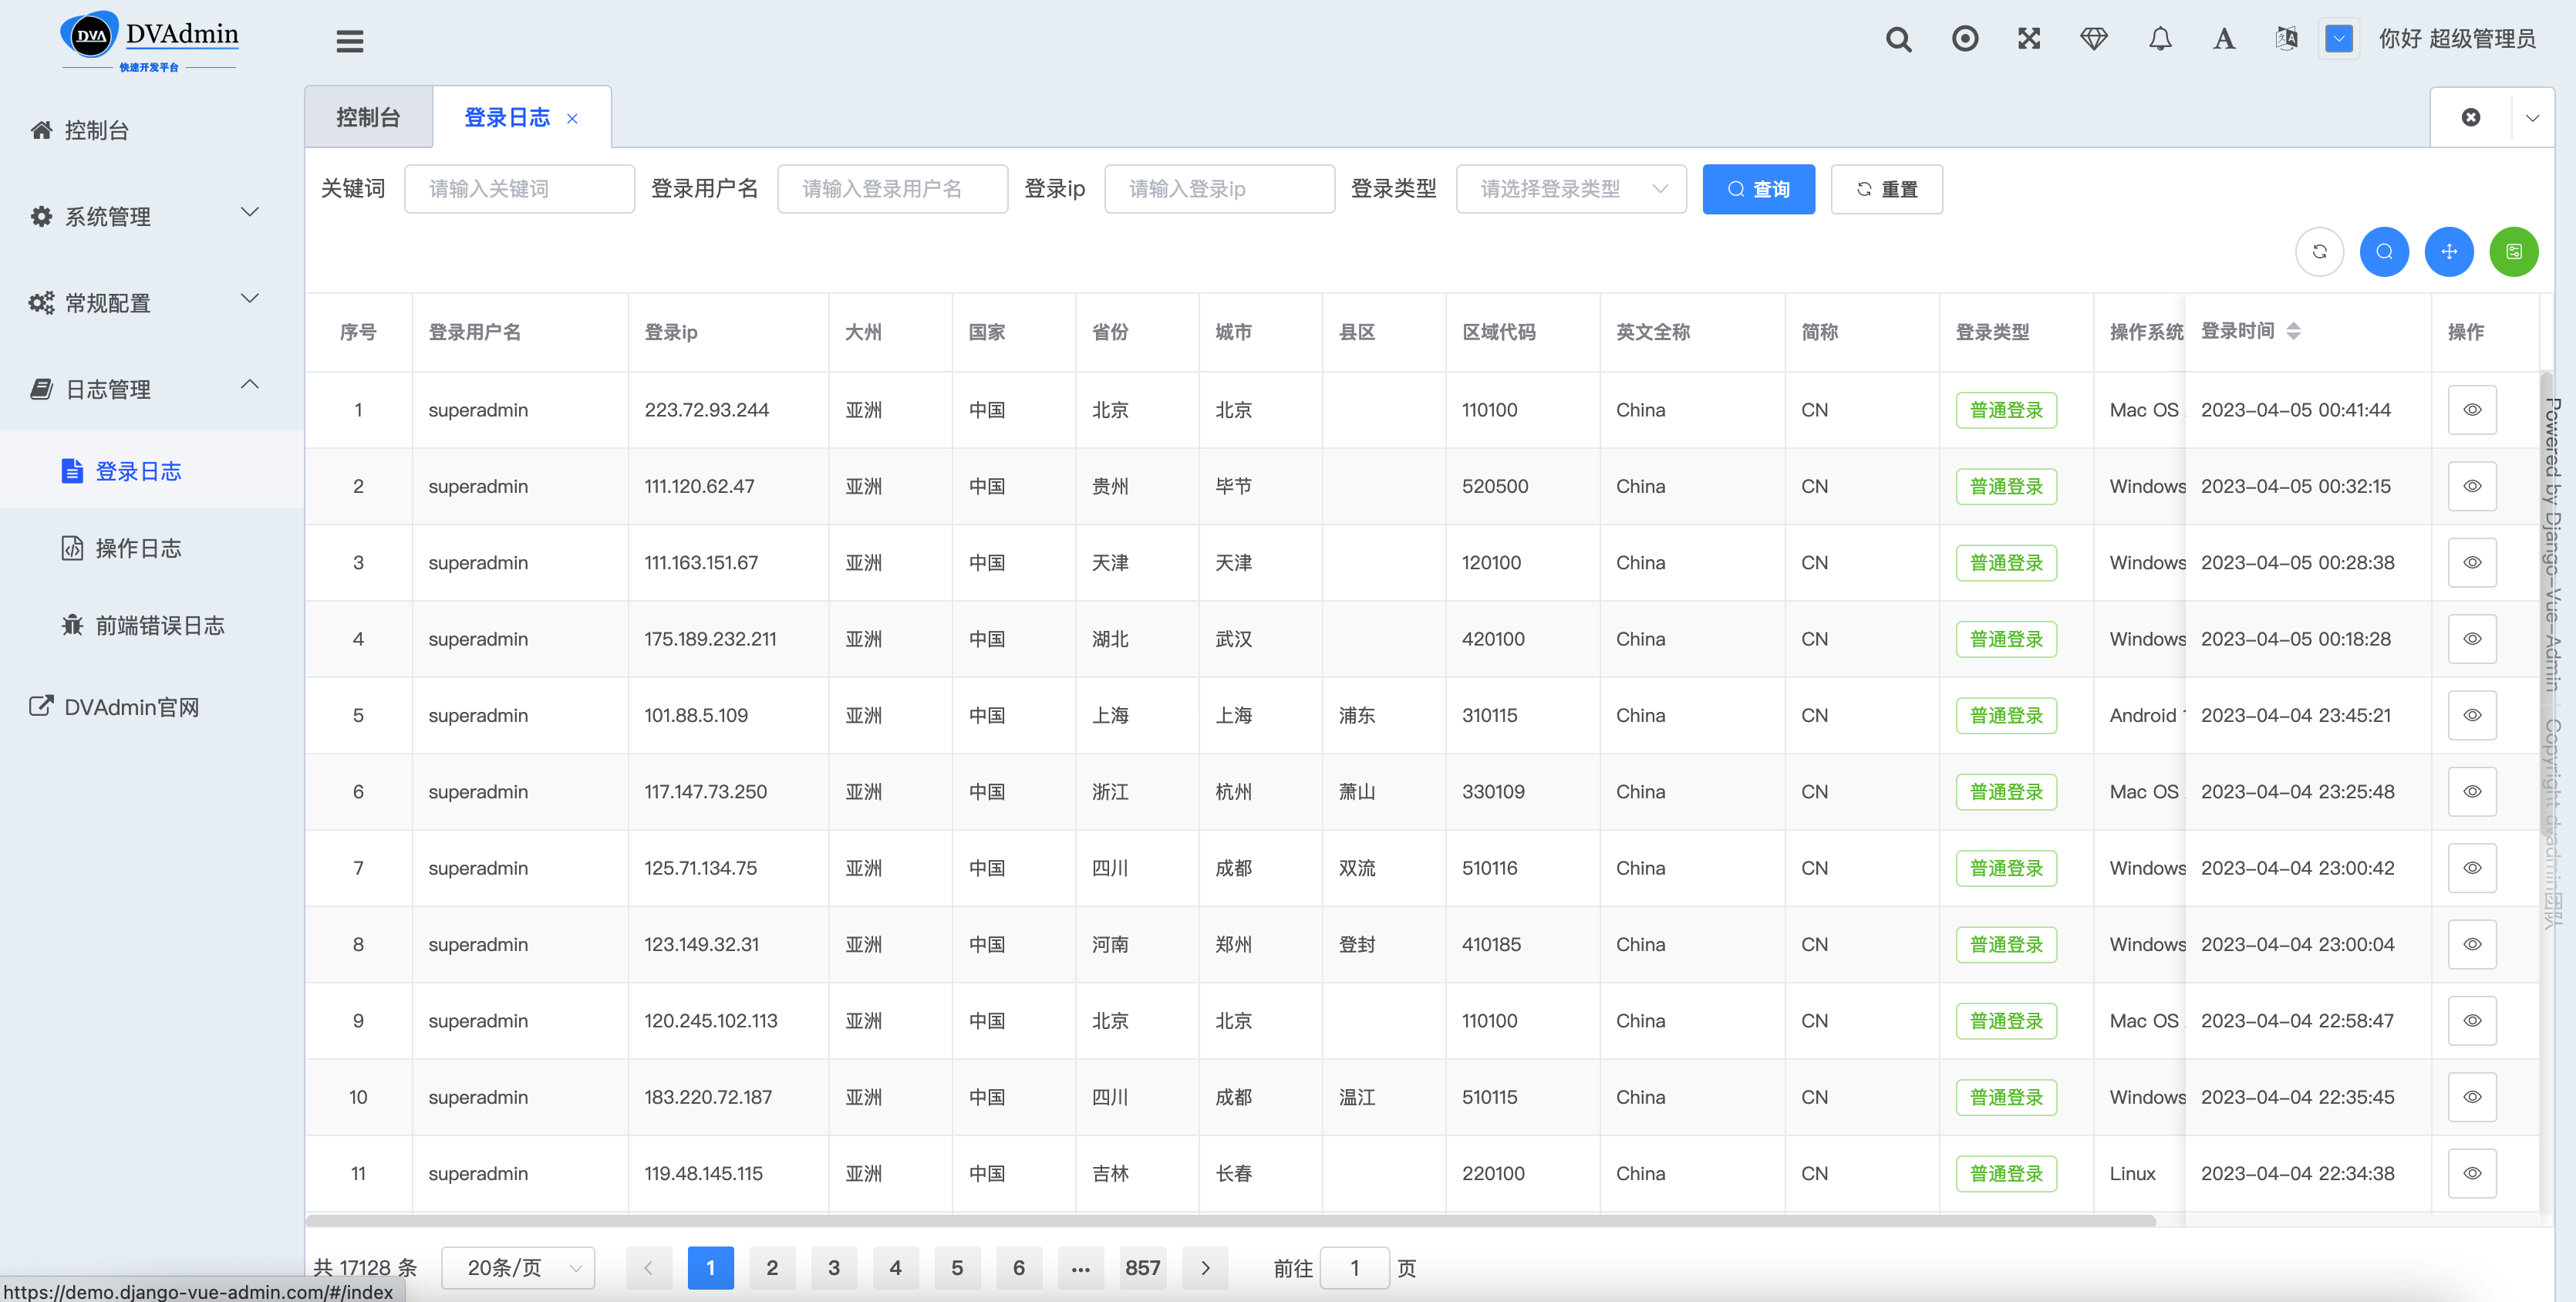The image size is (2576, 1302).
Task: Click the table refresh round button
Action: pos(2319,251)
